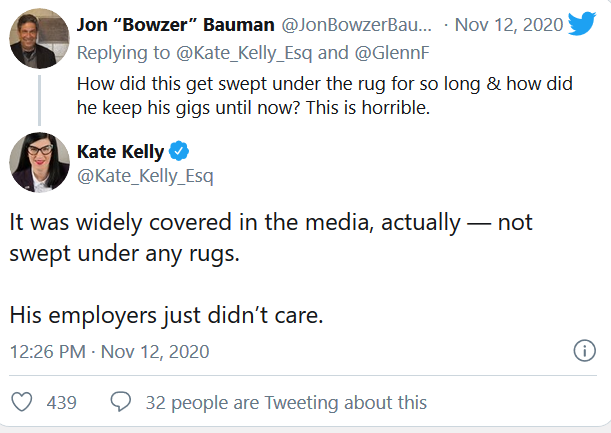Click the Nov 12, 2020 date at top

pos(509,25)
